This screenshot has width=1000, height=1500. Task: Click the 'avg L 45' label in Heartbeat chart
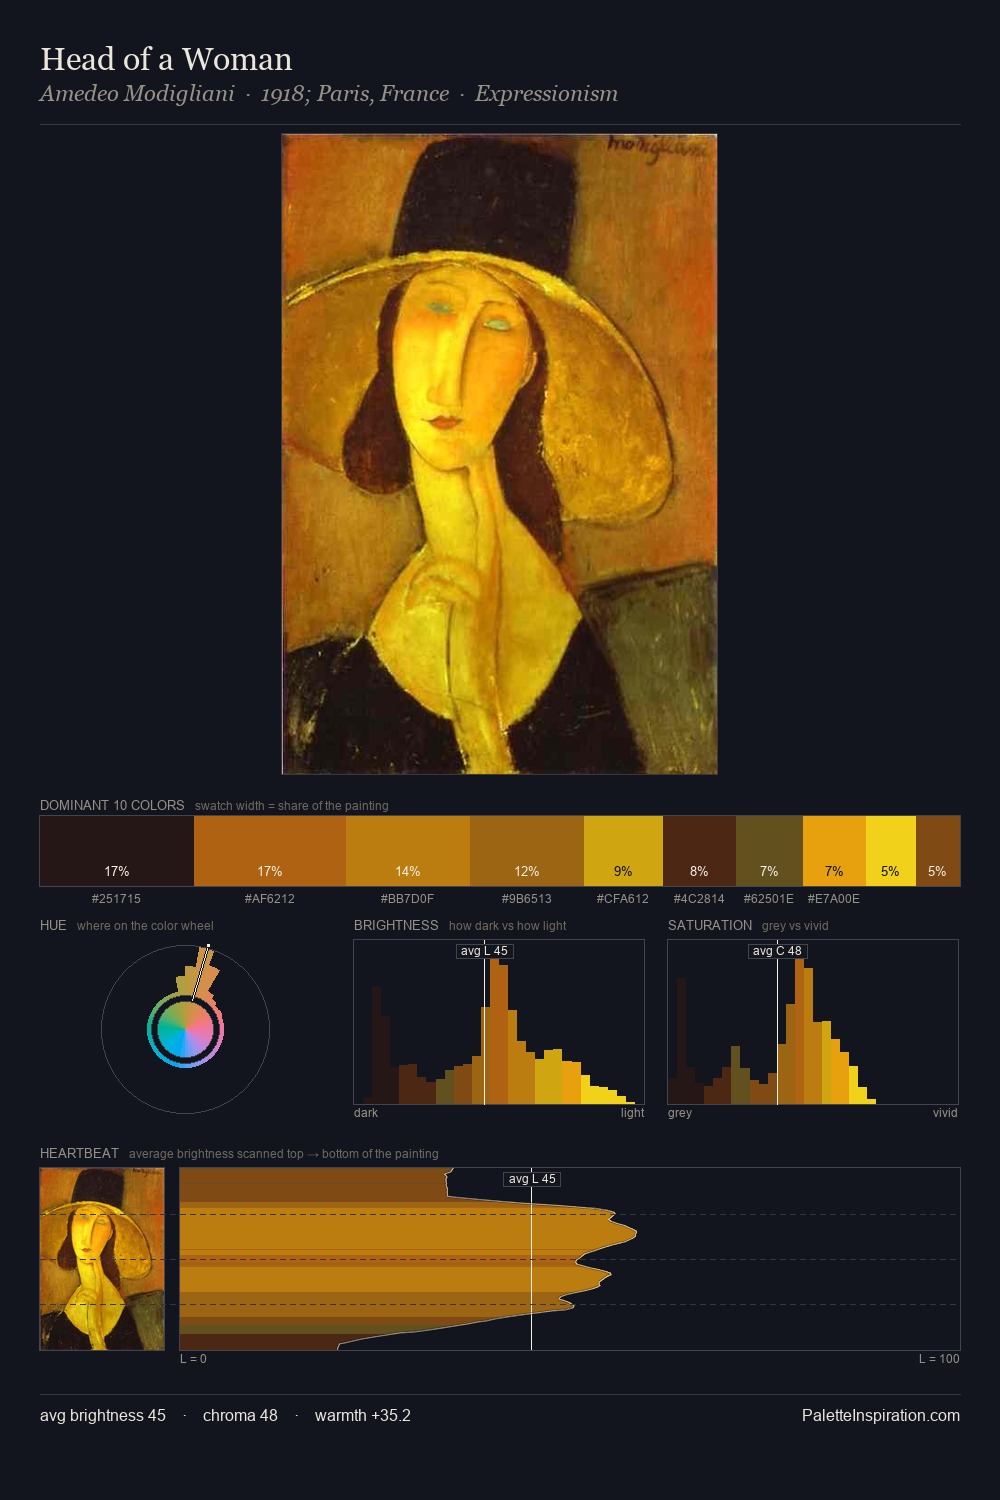click(x=532, y=1179)
